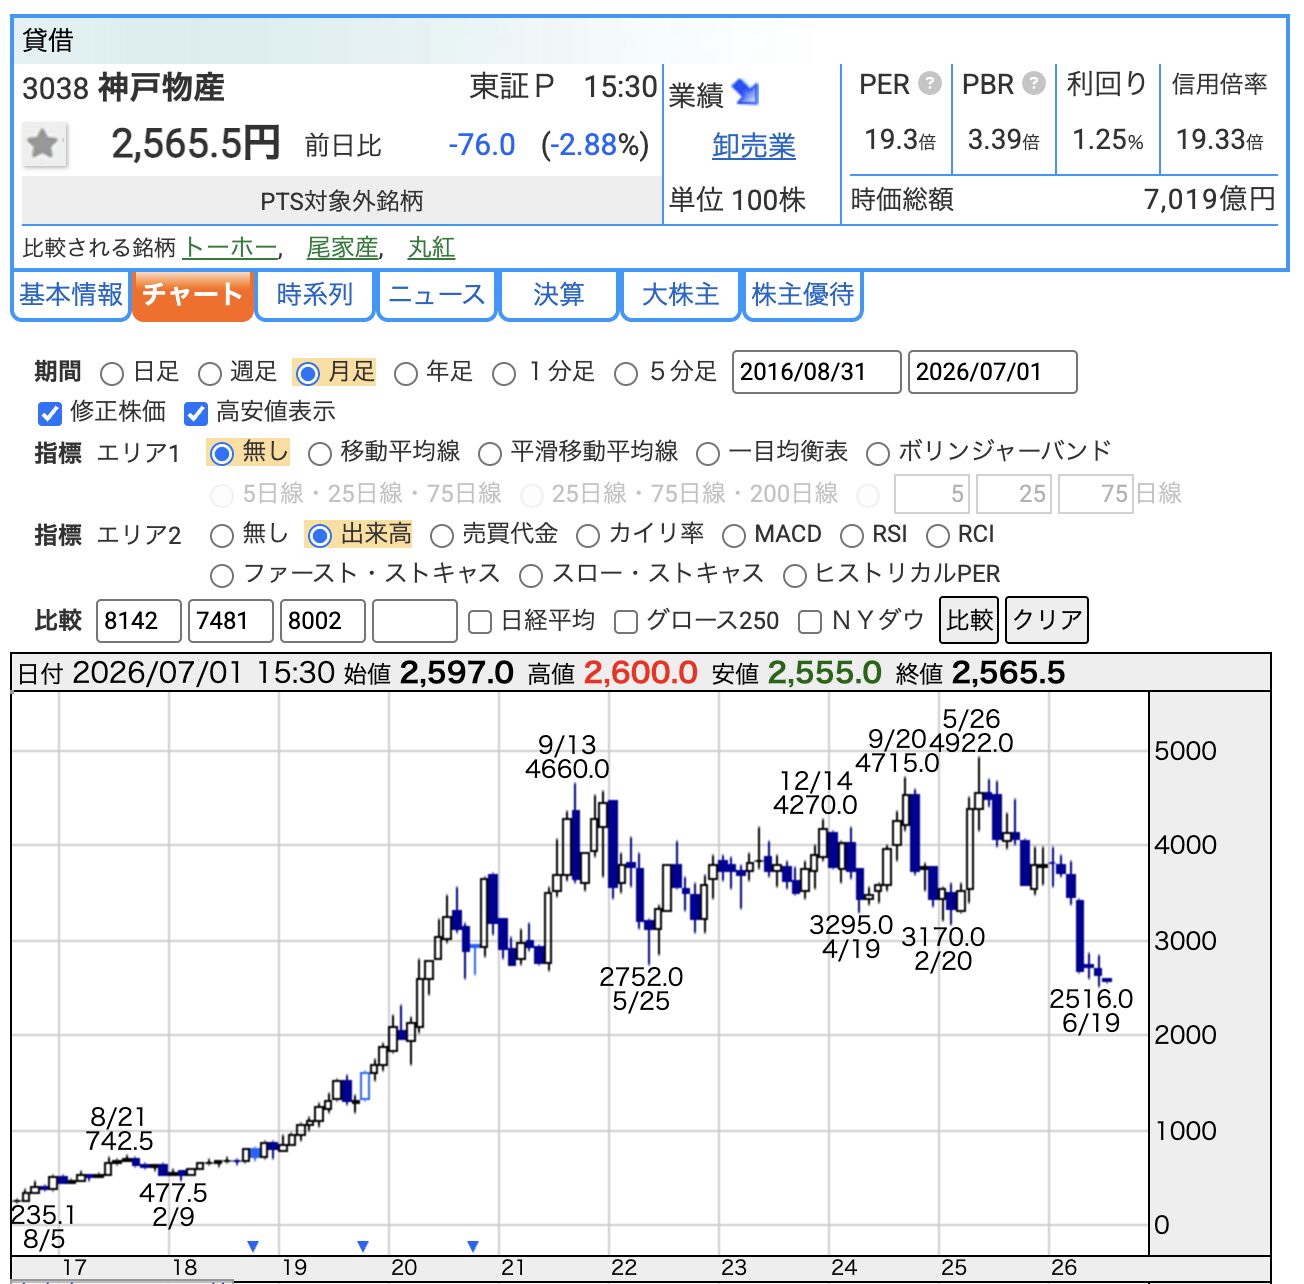Open compared stock 丸紅 link

[432, 247]
